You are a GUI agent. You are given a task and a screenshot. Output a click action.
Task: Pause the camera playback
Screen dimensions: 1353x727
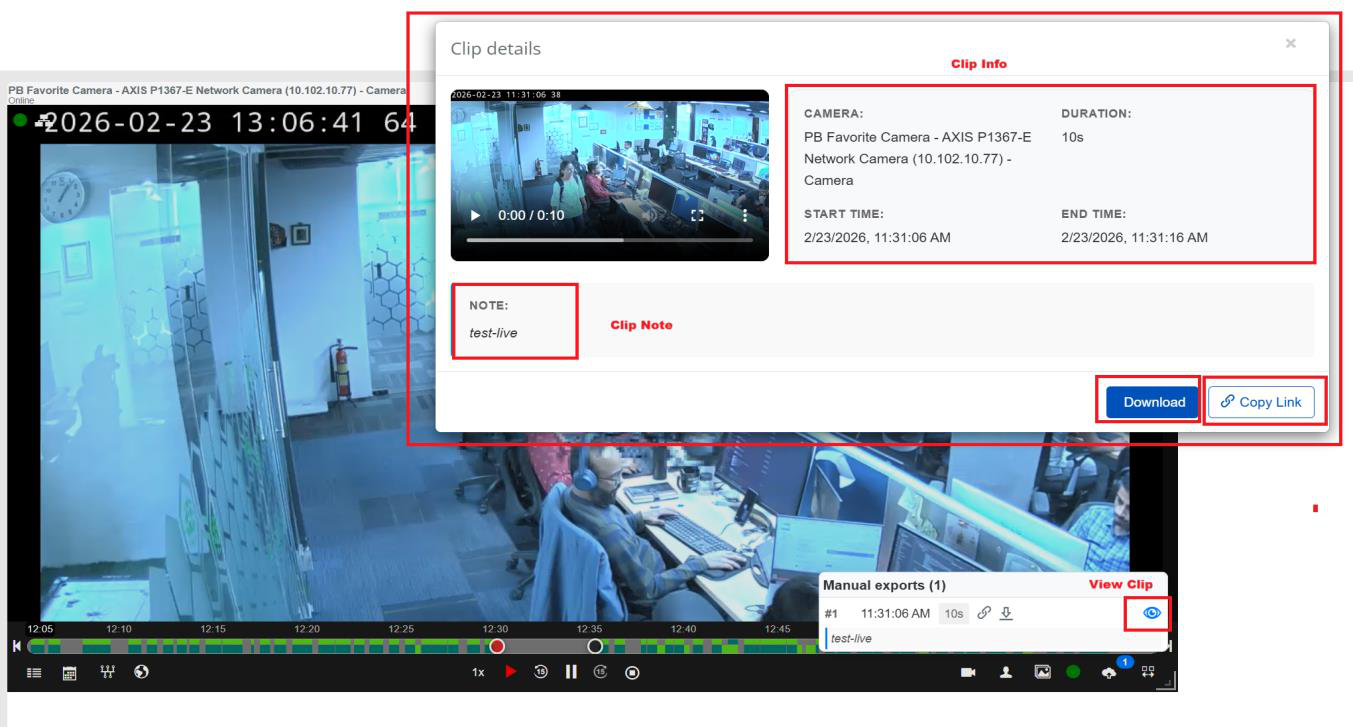click(x=572, y=673)
